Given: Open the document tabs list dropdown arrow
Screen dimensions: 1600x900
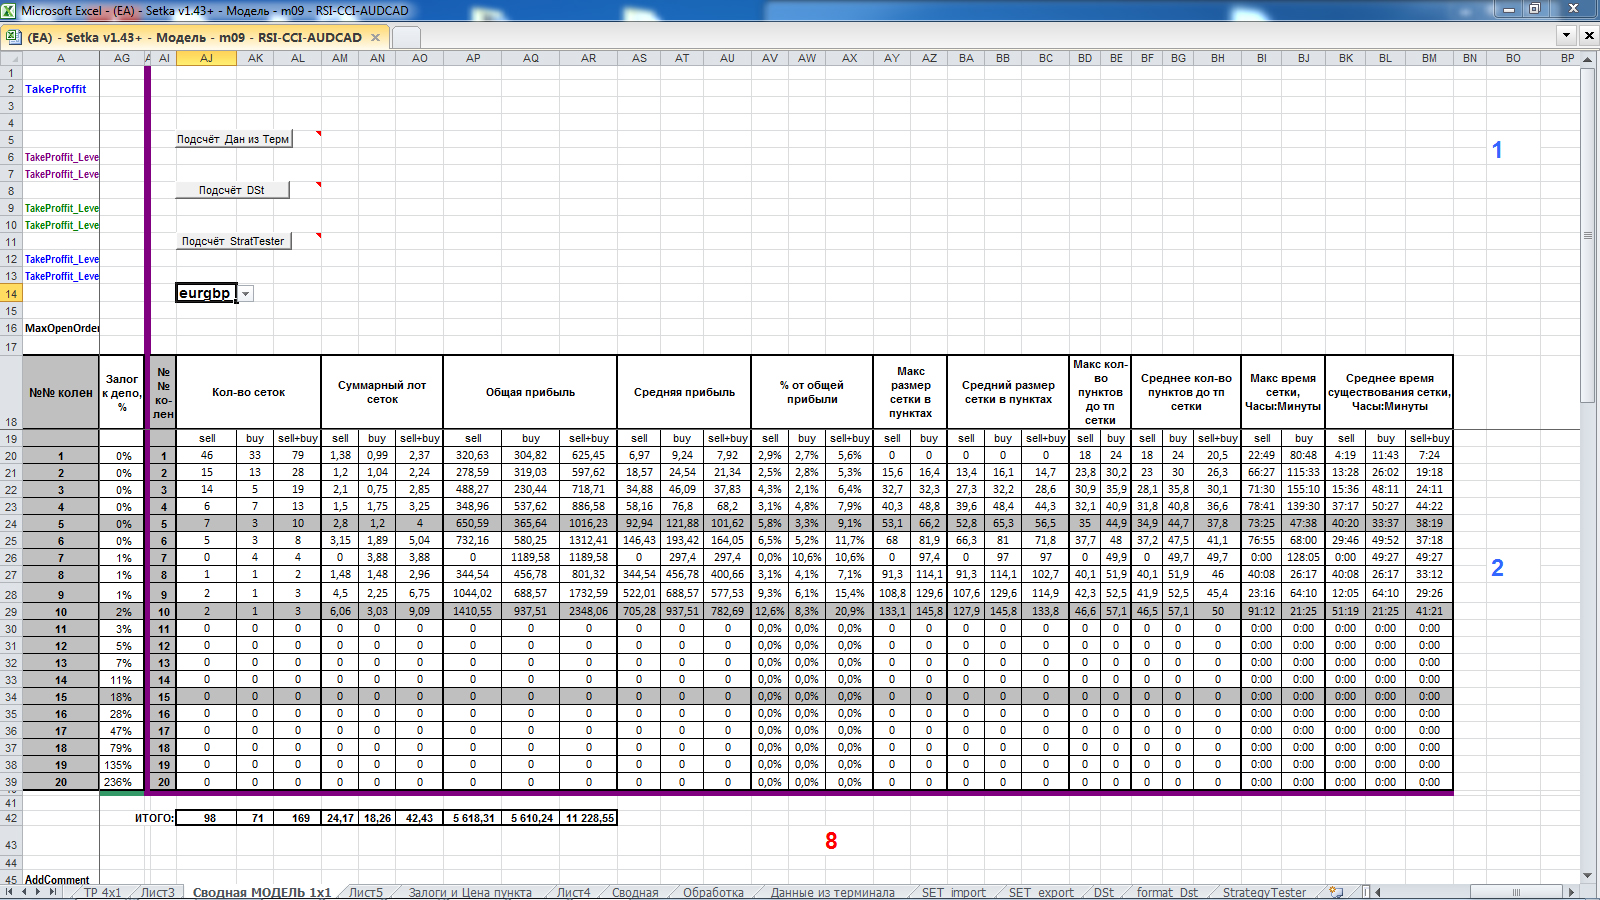Looking at the screenshot, I should tap(1567, 35).
